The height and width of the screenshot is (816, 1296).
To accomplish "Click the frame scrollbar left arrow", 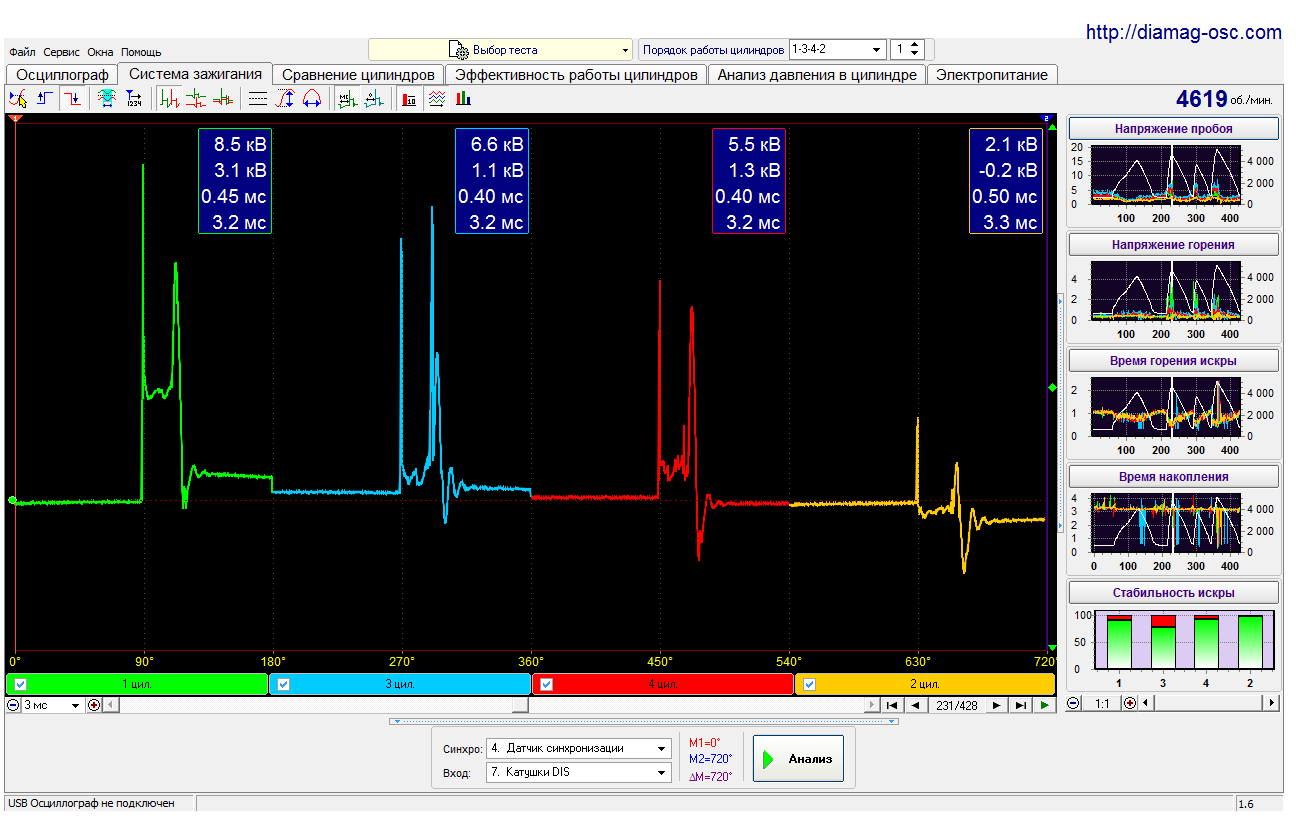I will (x=111, y=705).
